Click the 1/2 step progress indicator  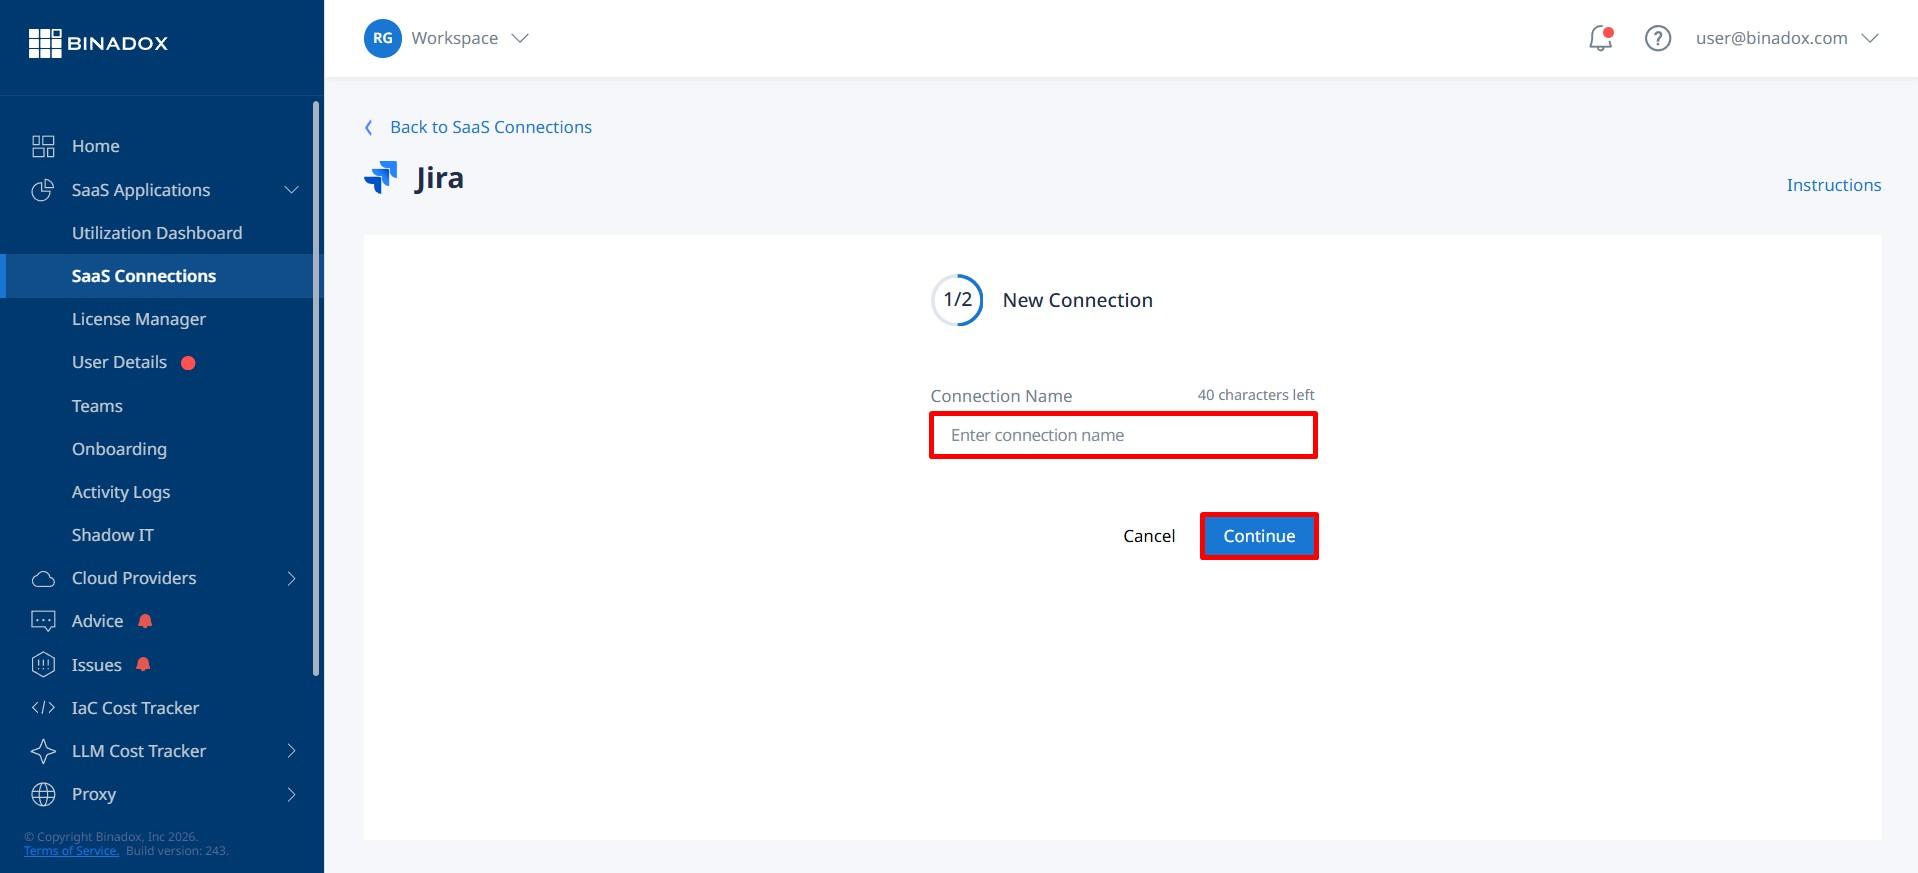957,300
